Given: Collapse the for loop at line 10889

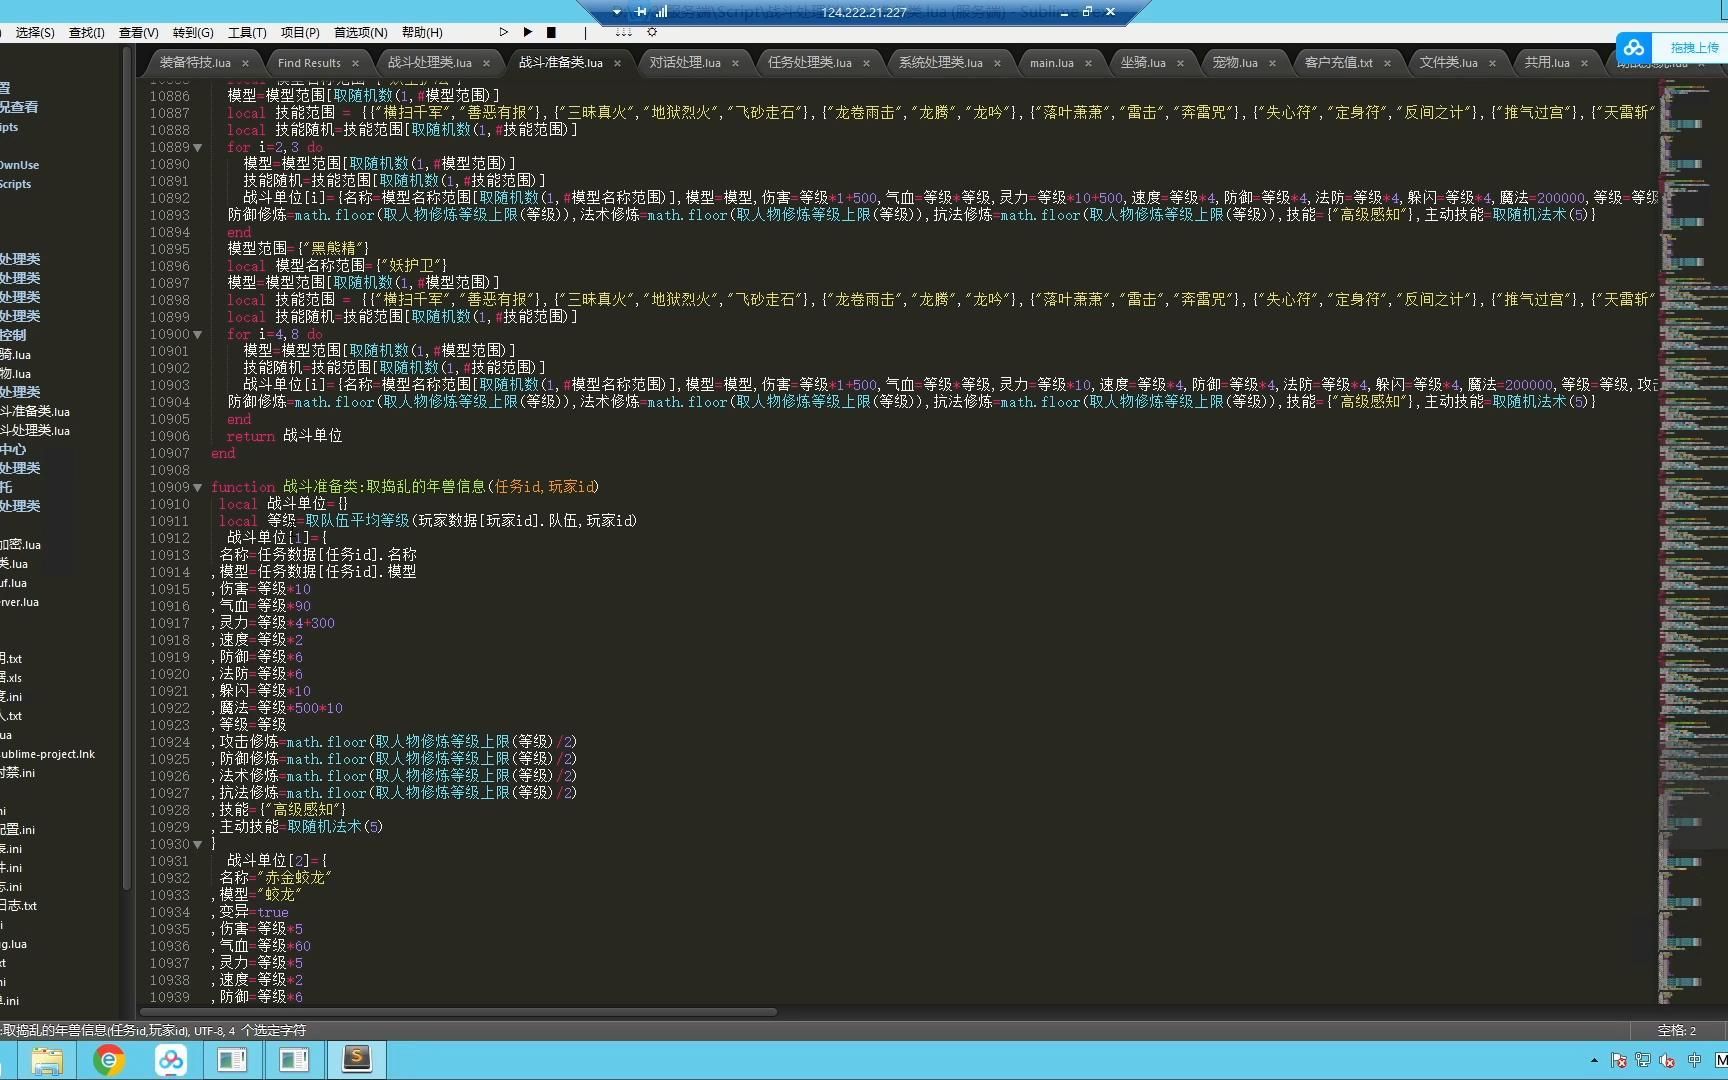Looking at the screenshot, I should click(198, 147).
